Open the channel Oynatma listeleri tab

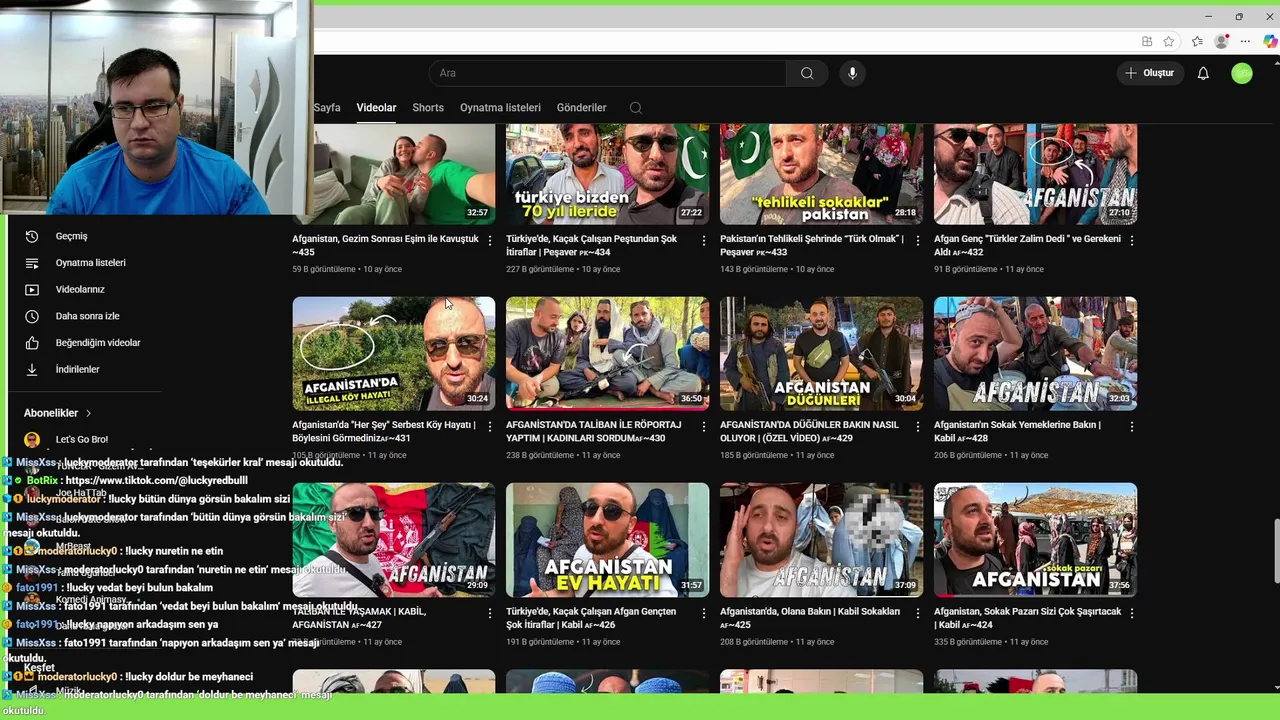tap(500, 108)
